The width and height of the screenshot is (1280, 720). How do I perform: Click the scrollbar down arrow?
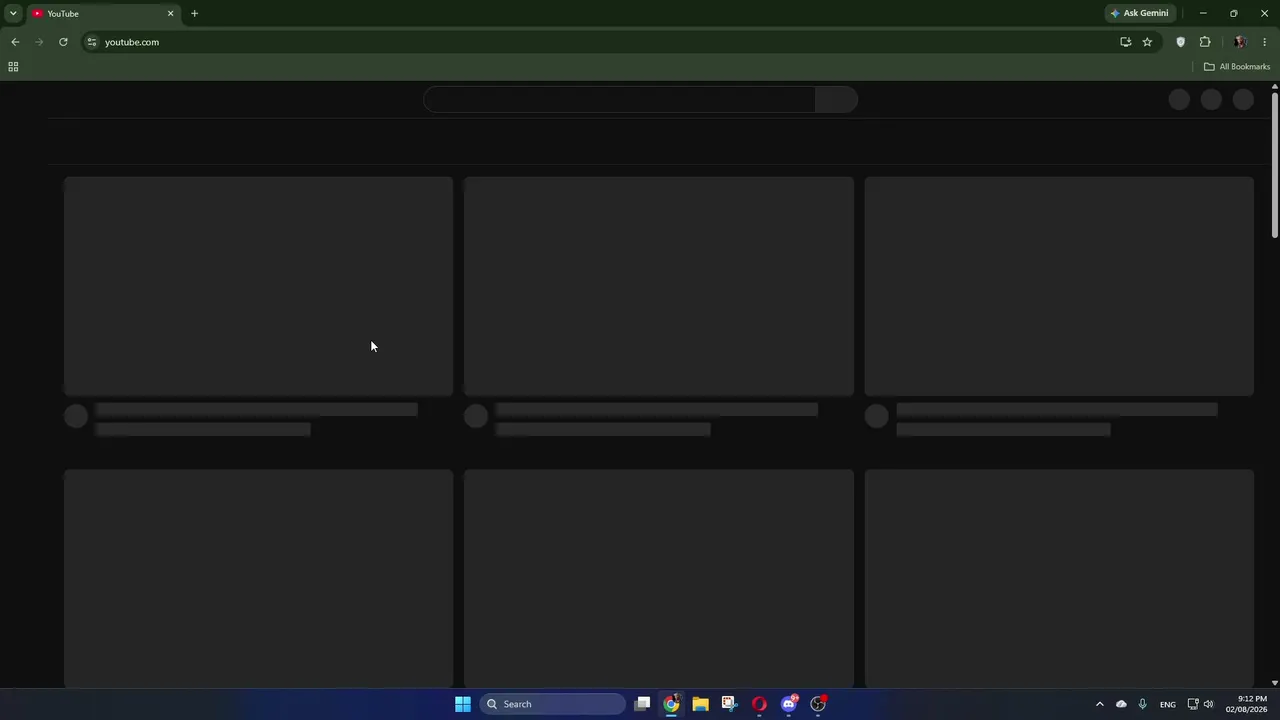(x=1275, y=683)
